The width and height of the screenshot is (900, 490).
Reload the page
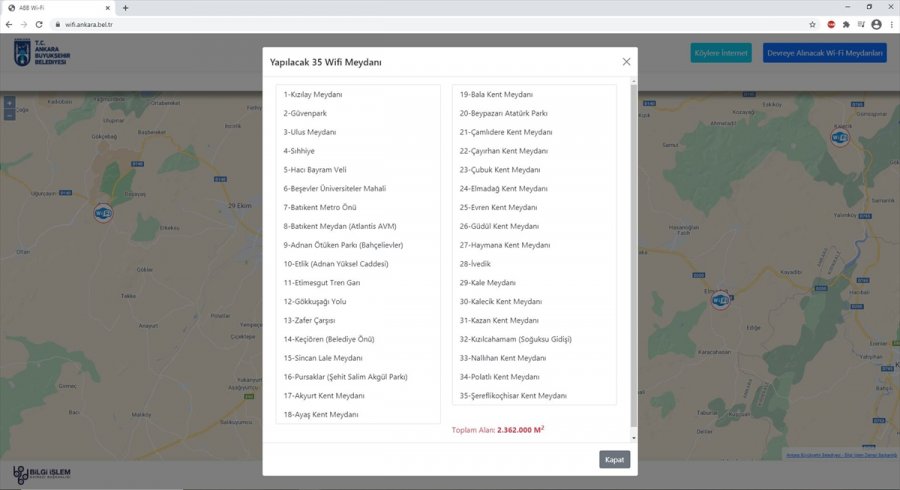pyautogui.click(x=39, y=24)
